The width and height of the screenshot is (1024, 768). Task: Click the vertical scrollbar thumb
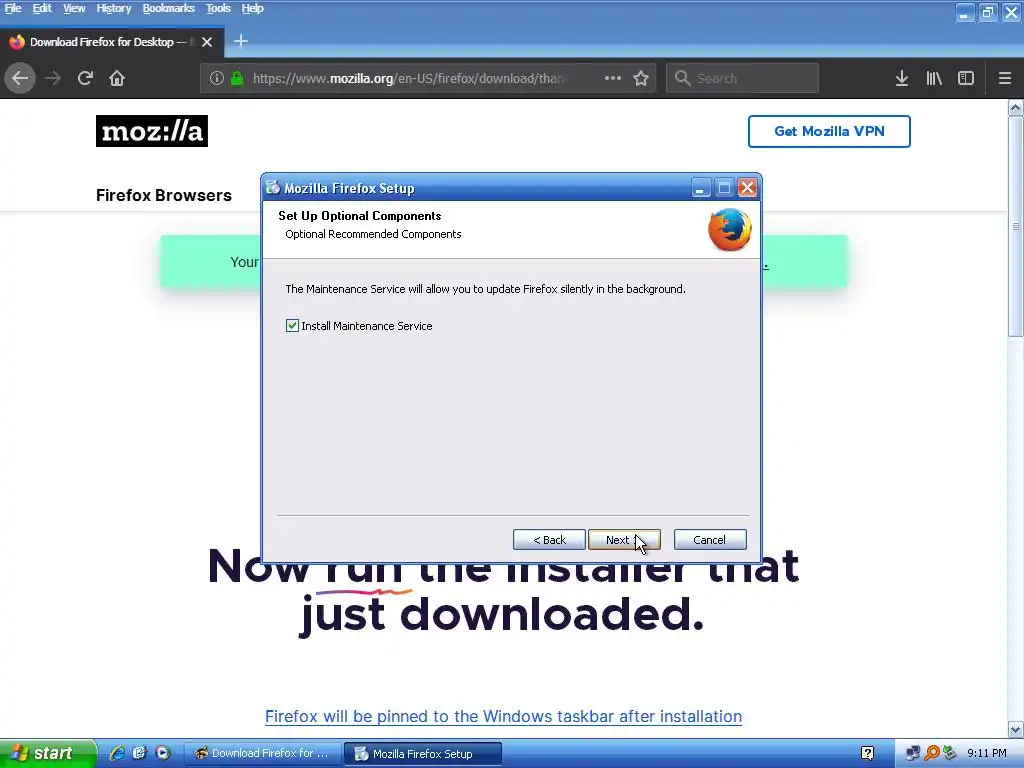[1016, 227]
